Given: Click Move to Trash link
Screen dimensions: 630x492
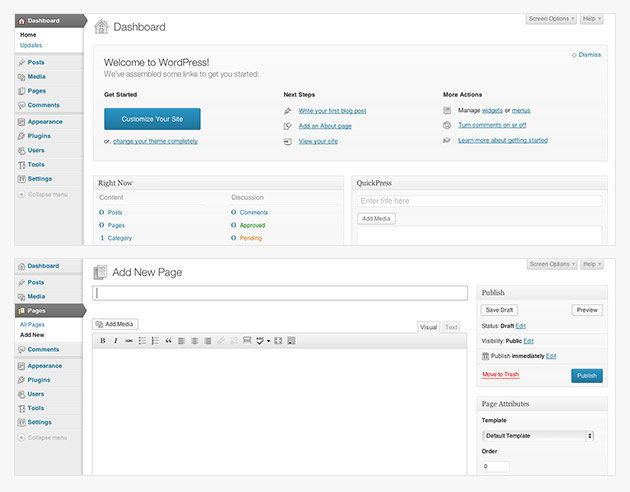Looking at the screenshot, I should pyautogui.click(x=501, y=374).
